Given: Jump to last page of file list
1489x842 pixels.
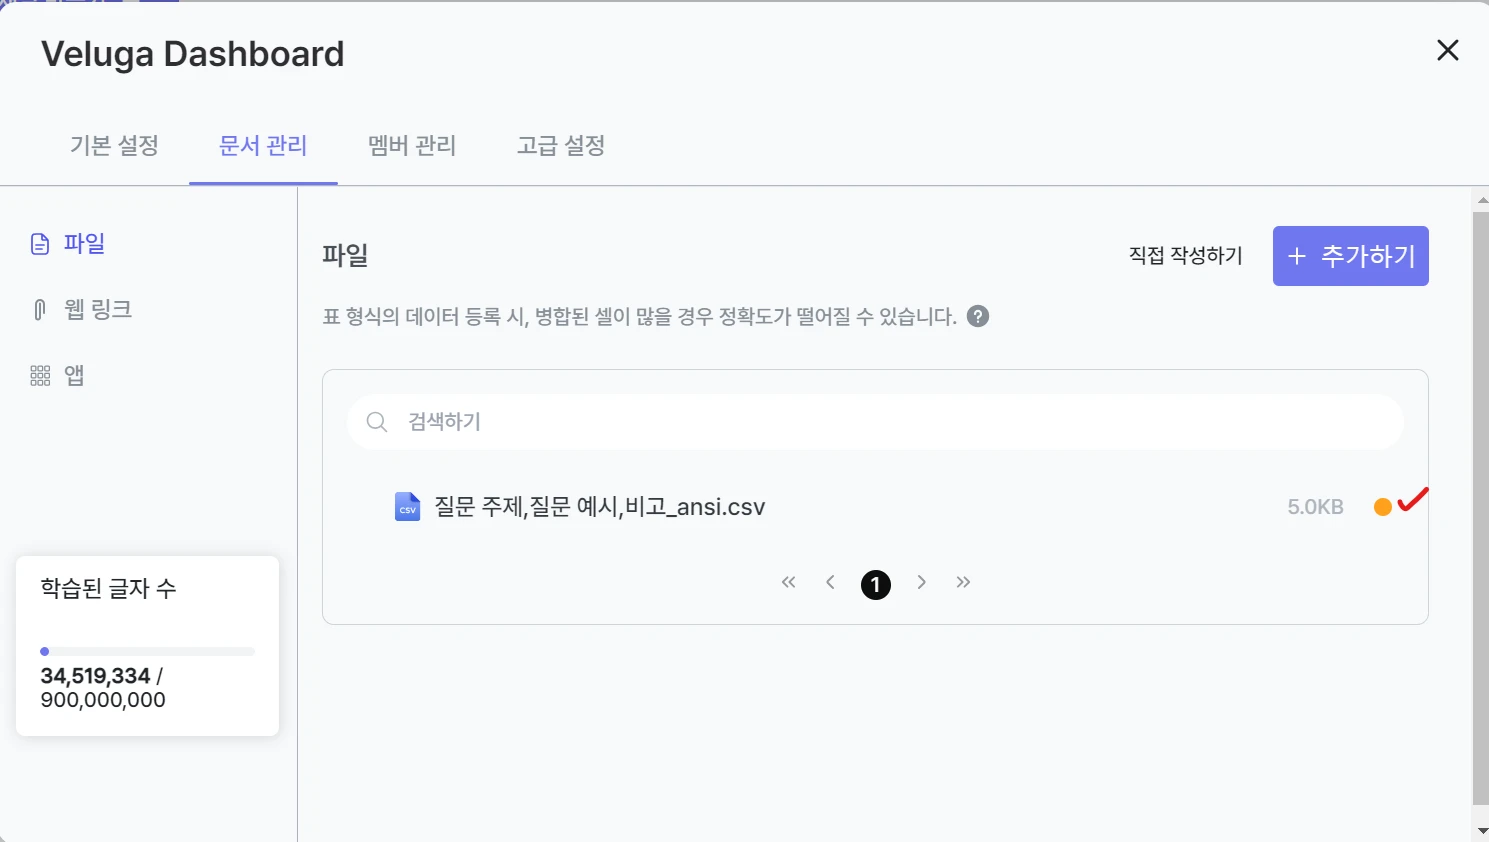Looking at the screenshot, I should [x=963, y=582].
